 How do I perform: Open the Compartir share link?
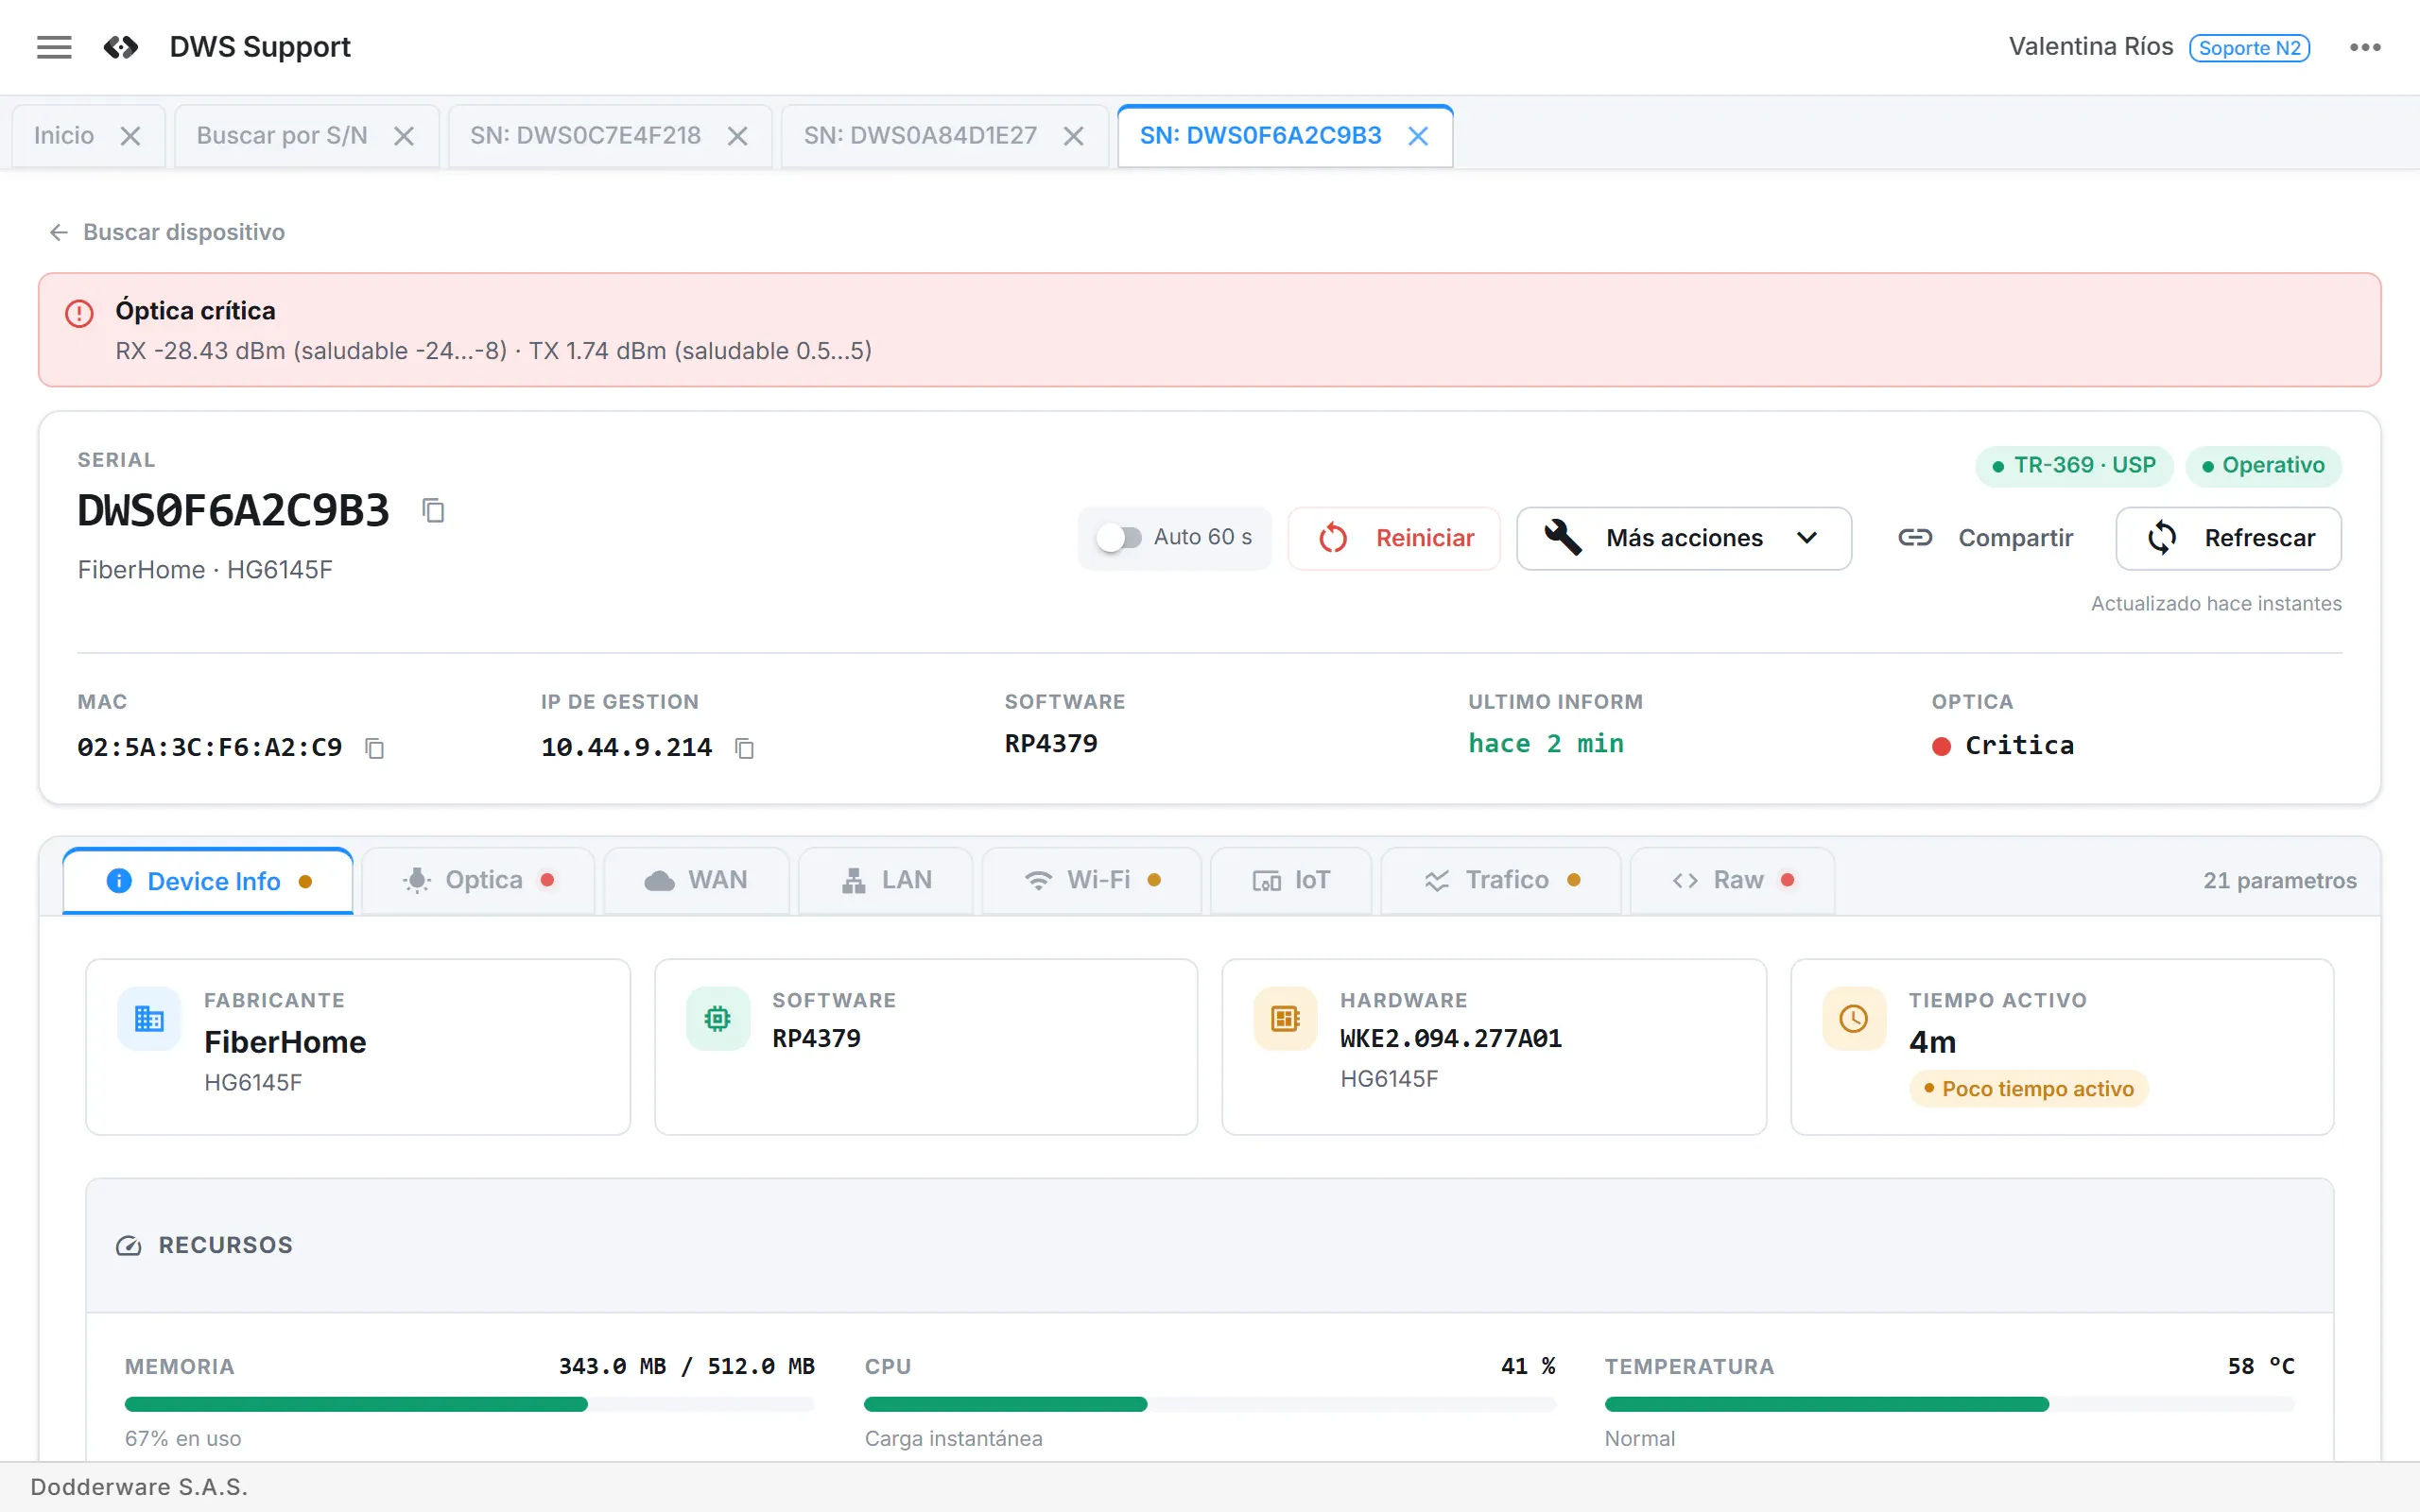point(1984,538)
